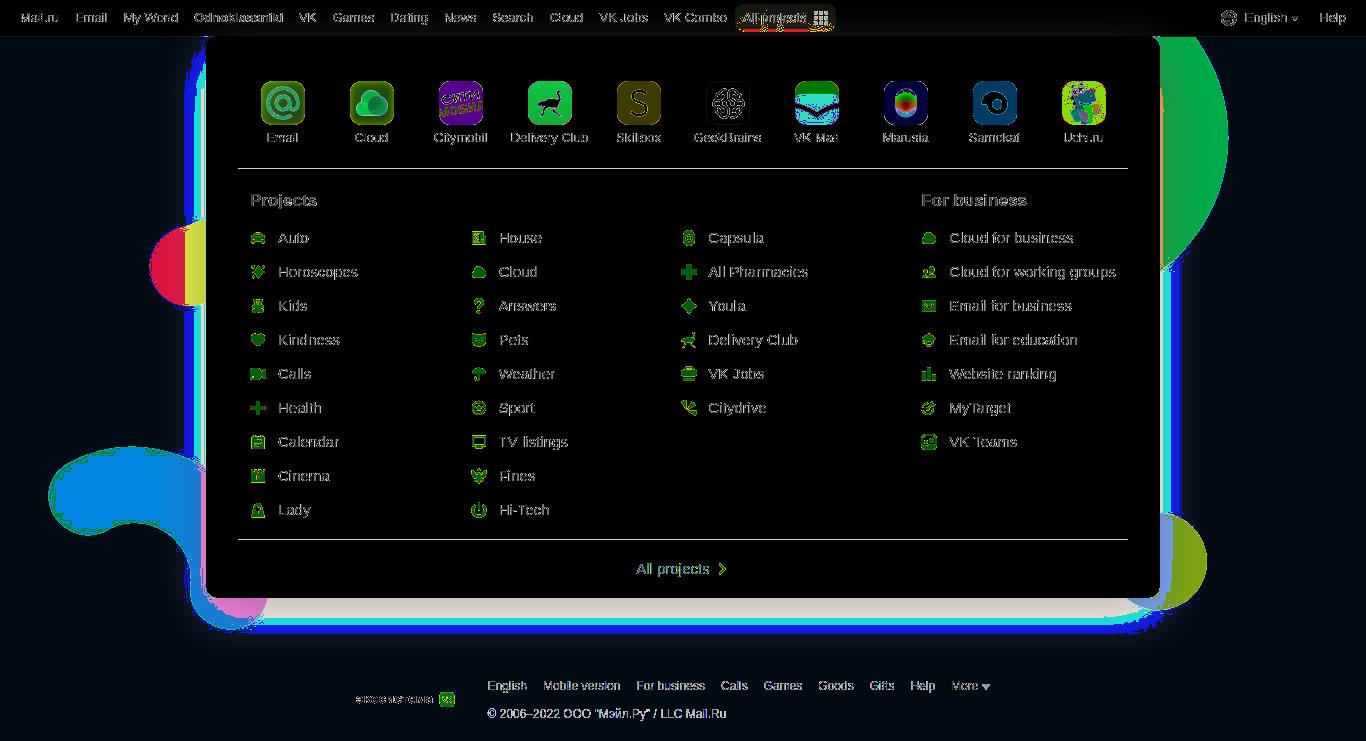Open VK Combo in top bar

695,18
